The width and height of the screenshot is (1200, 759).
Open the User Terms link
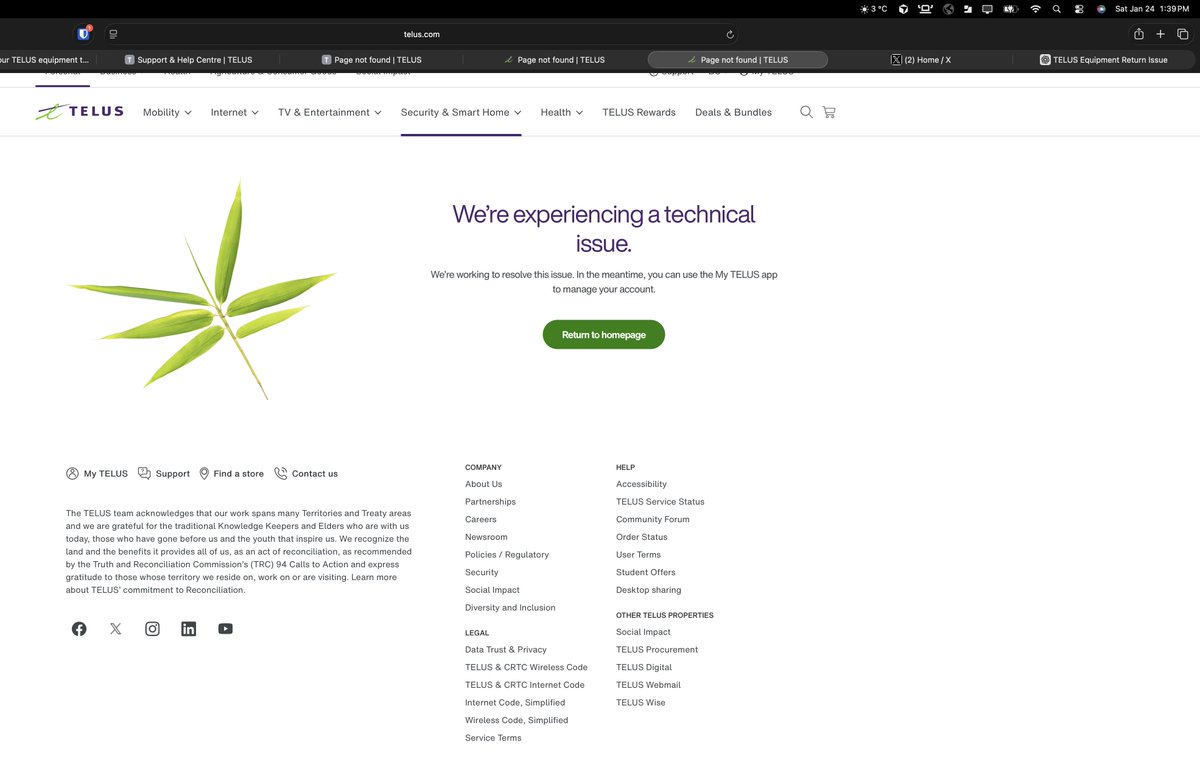click(638, 555)
